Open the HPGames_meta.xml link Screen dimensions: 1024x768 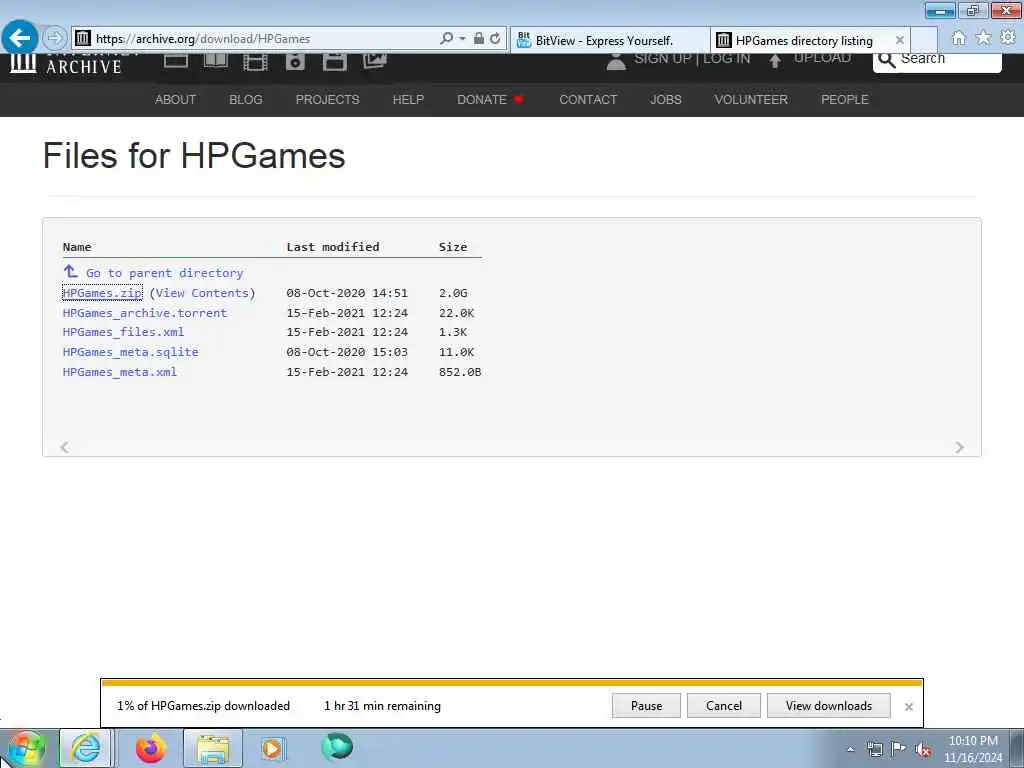pos(120,372)
